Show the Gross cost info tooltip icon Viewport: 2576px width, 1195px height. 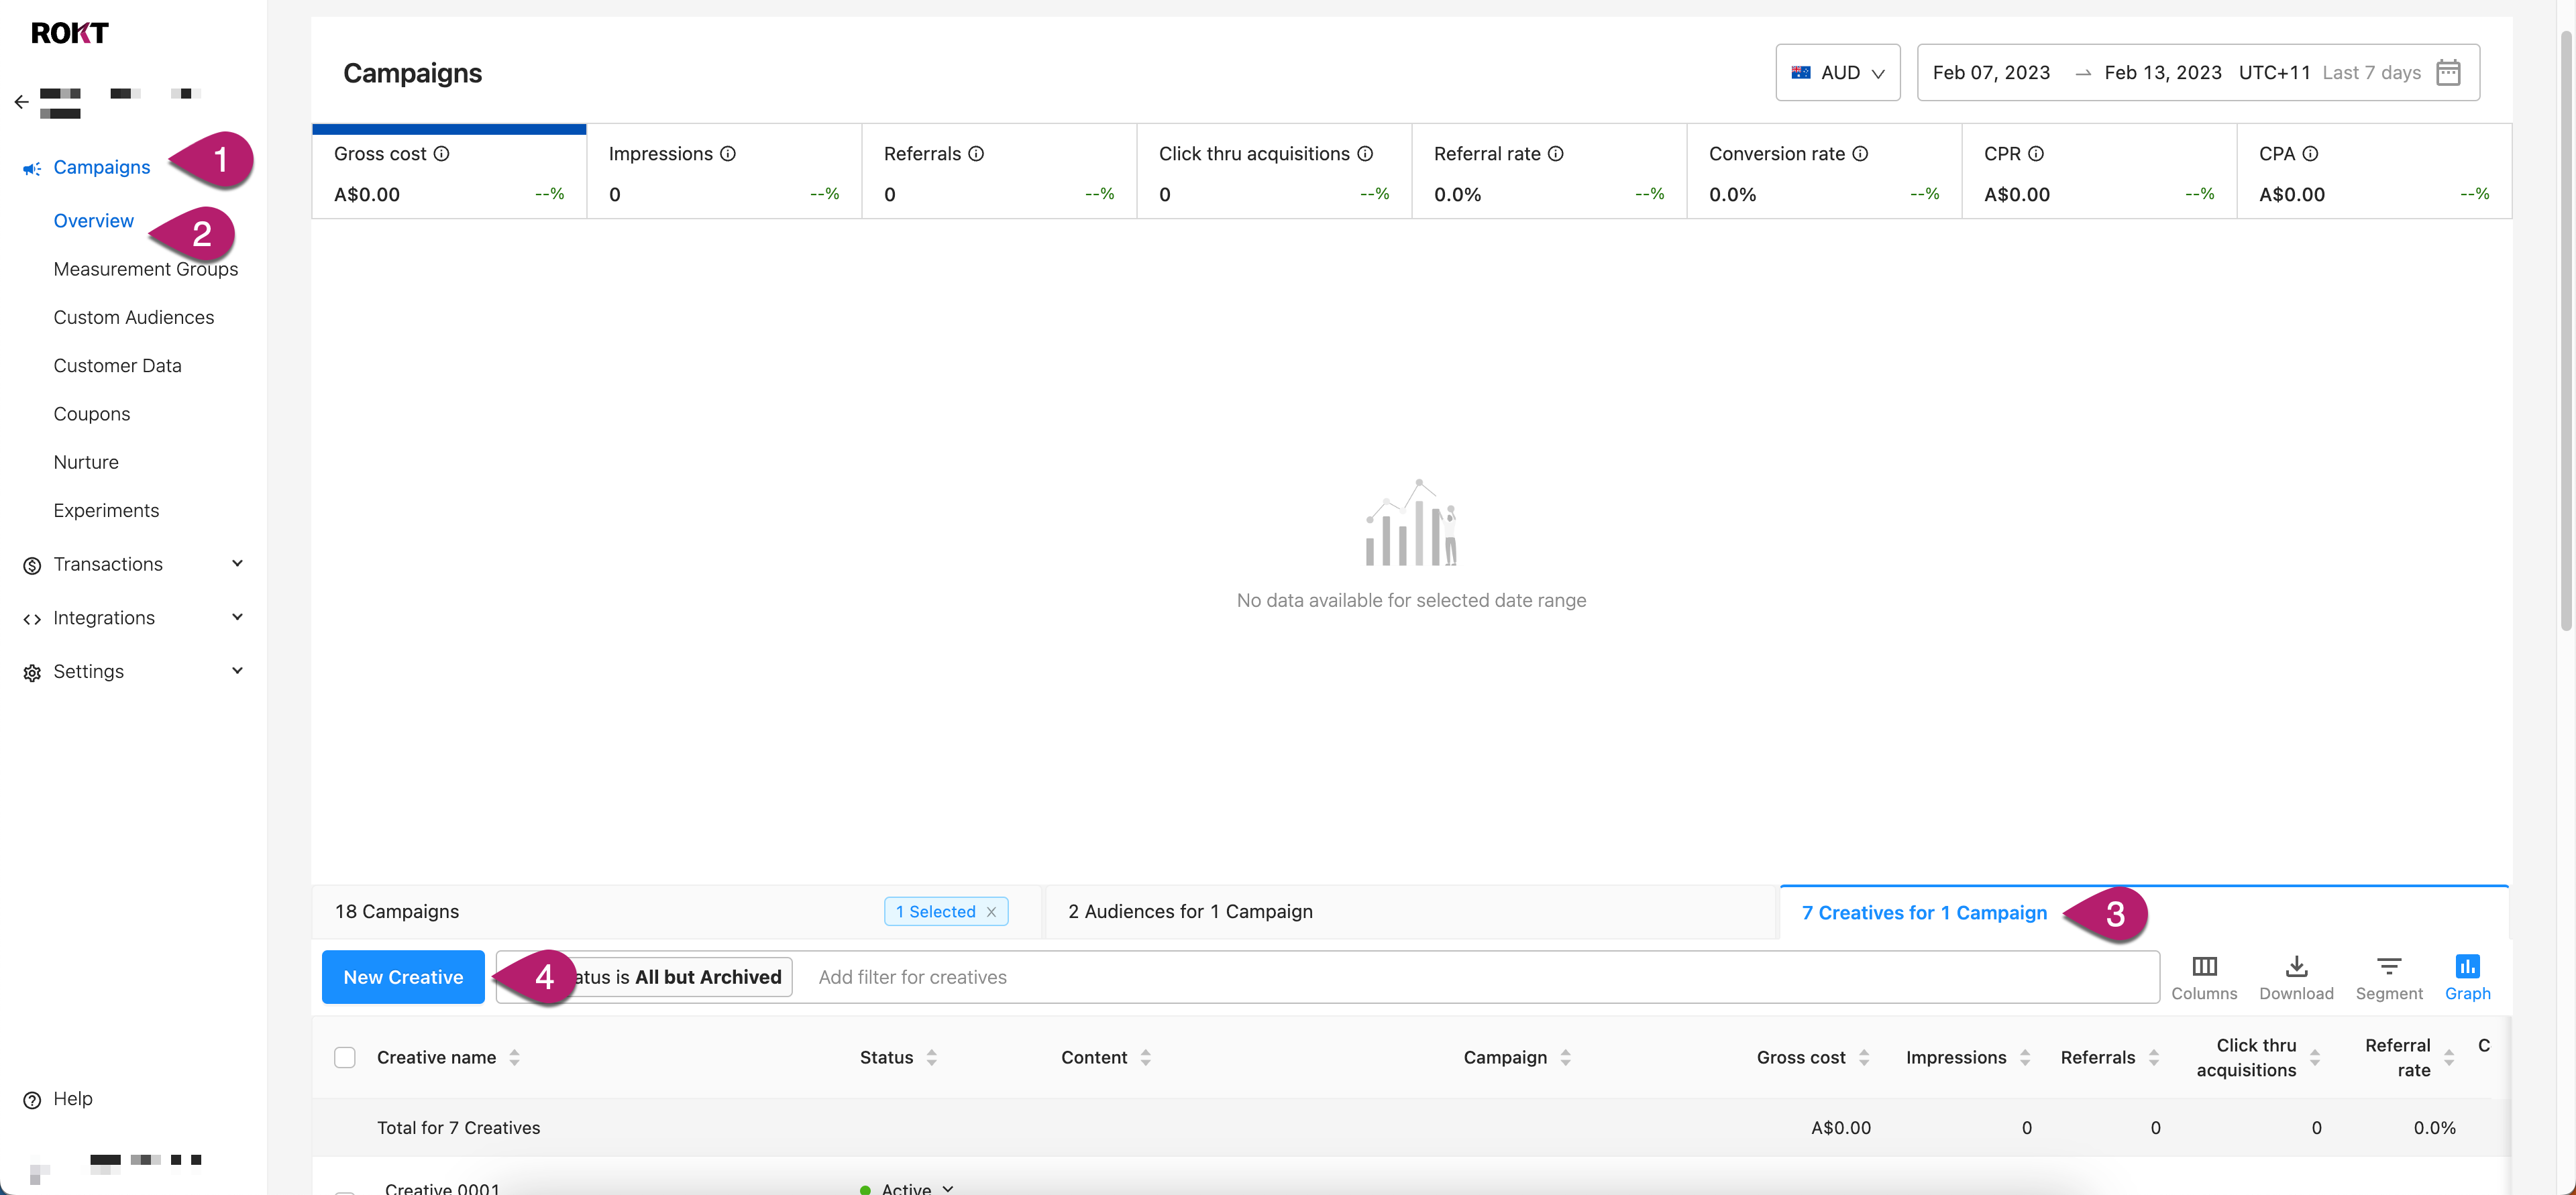pos(441,154)
